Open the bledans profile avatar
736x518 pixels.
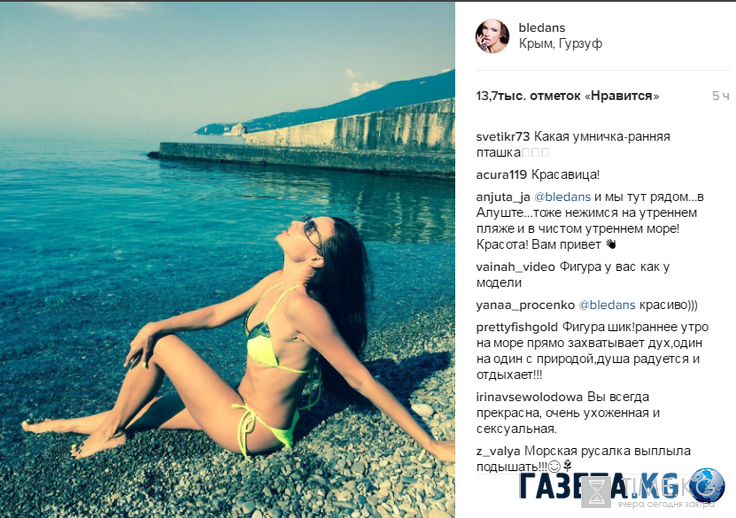tap(492, 36)
